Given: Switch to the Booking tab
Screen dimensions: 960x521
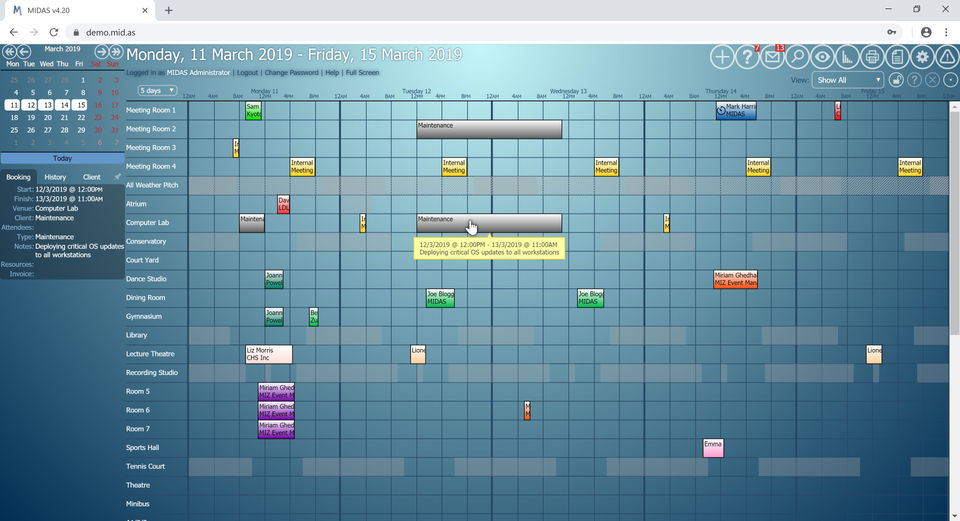Looking at the screenshot, I should coord(18,177).
